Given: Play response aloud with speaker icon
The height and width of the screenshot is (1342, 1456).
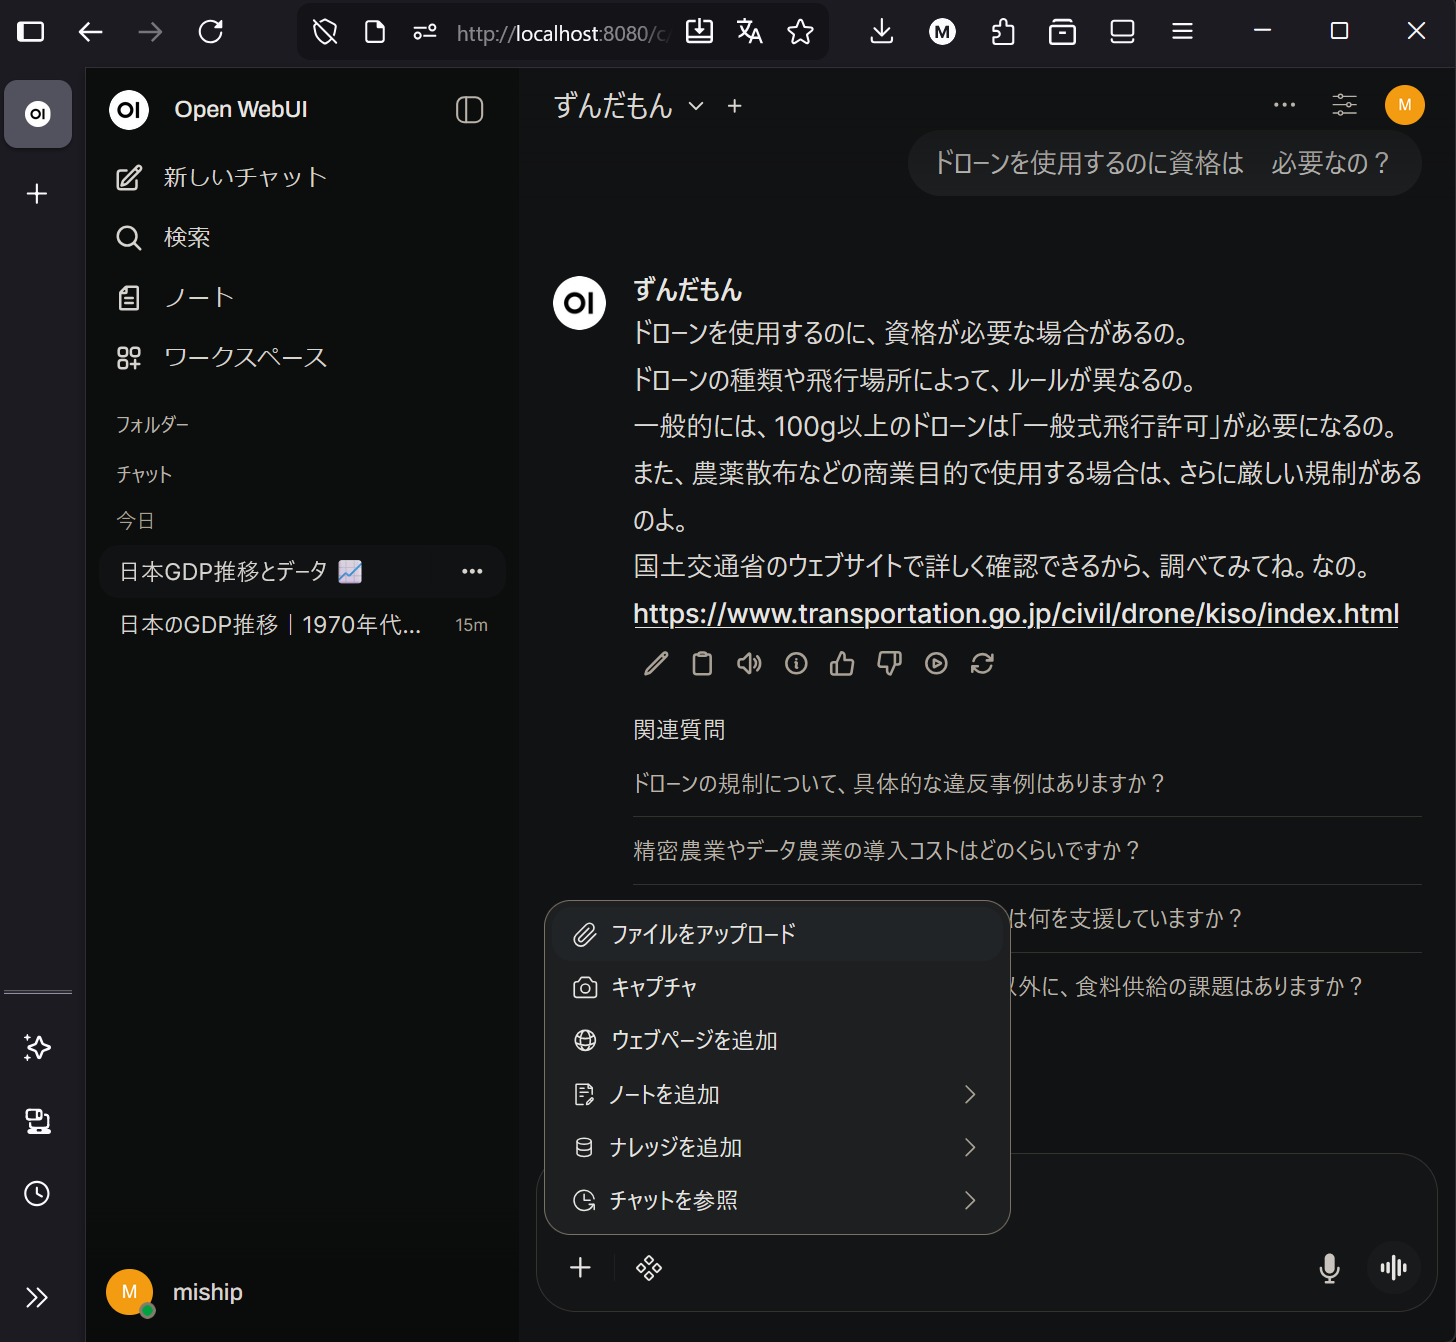Looking at the screenshot, I should (x=749, y=664).
